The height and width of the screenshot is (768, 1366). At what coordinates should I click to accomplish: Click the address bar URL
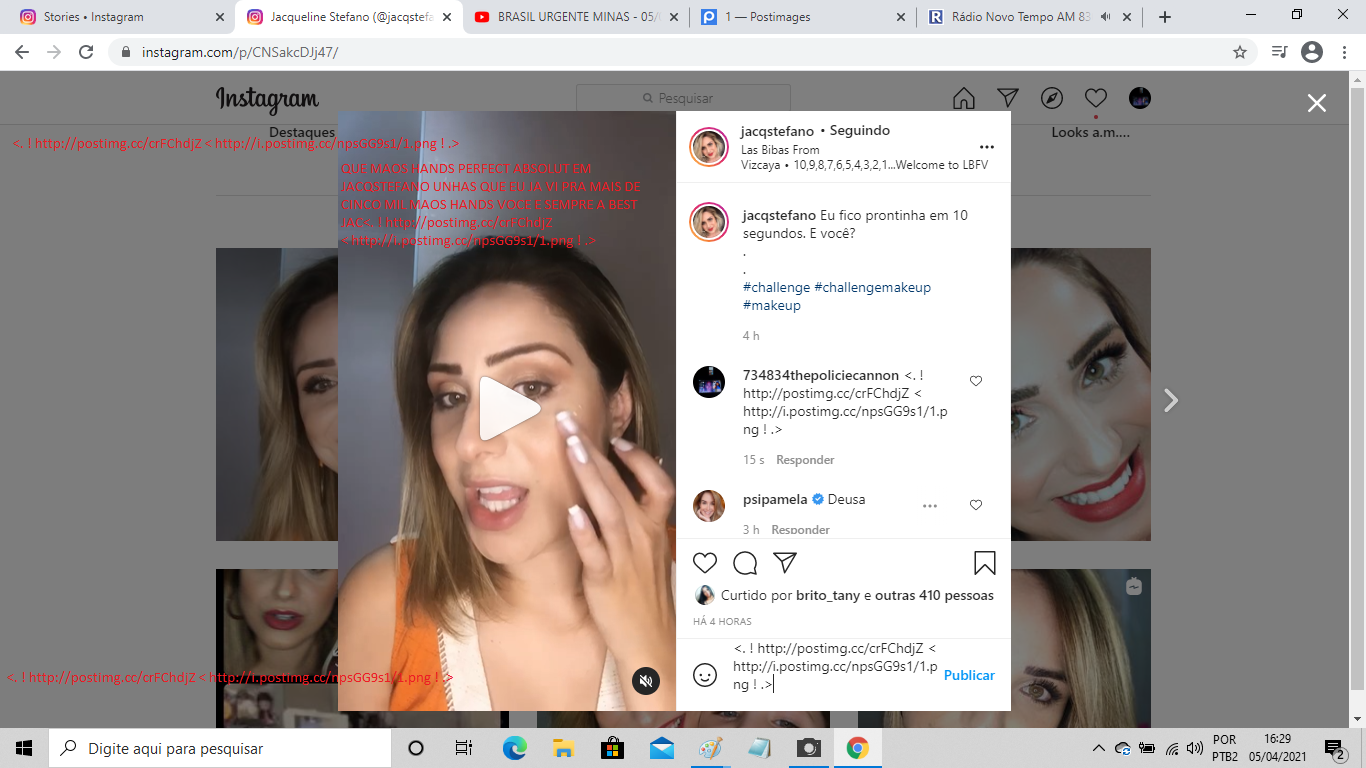(239, 52)
